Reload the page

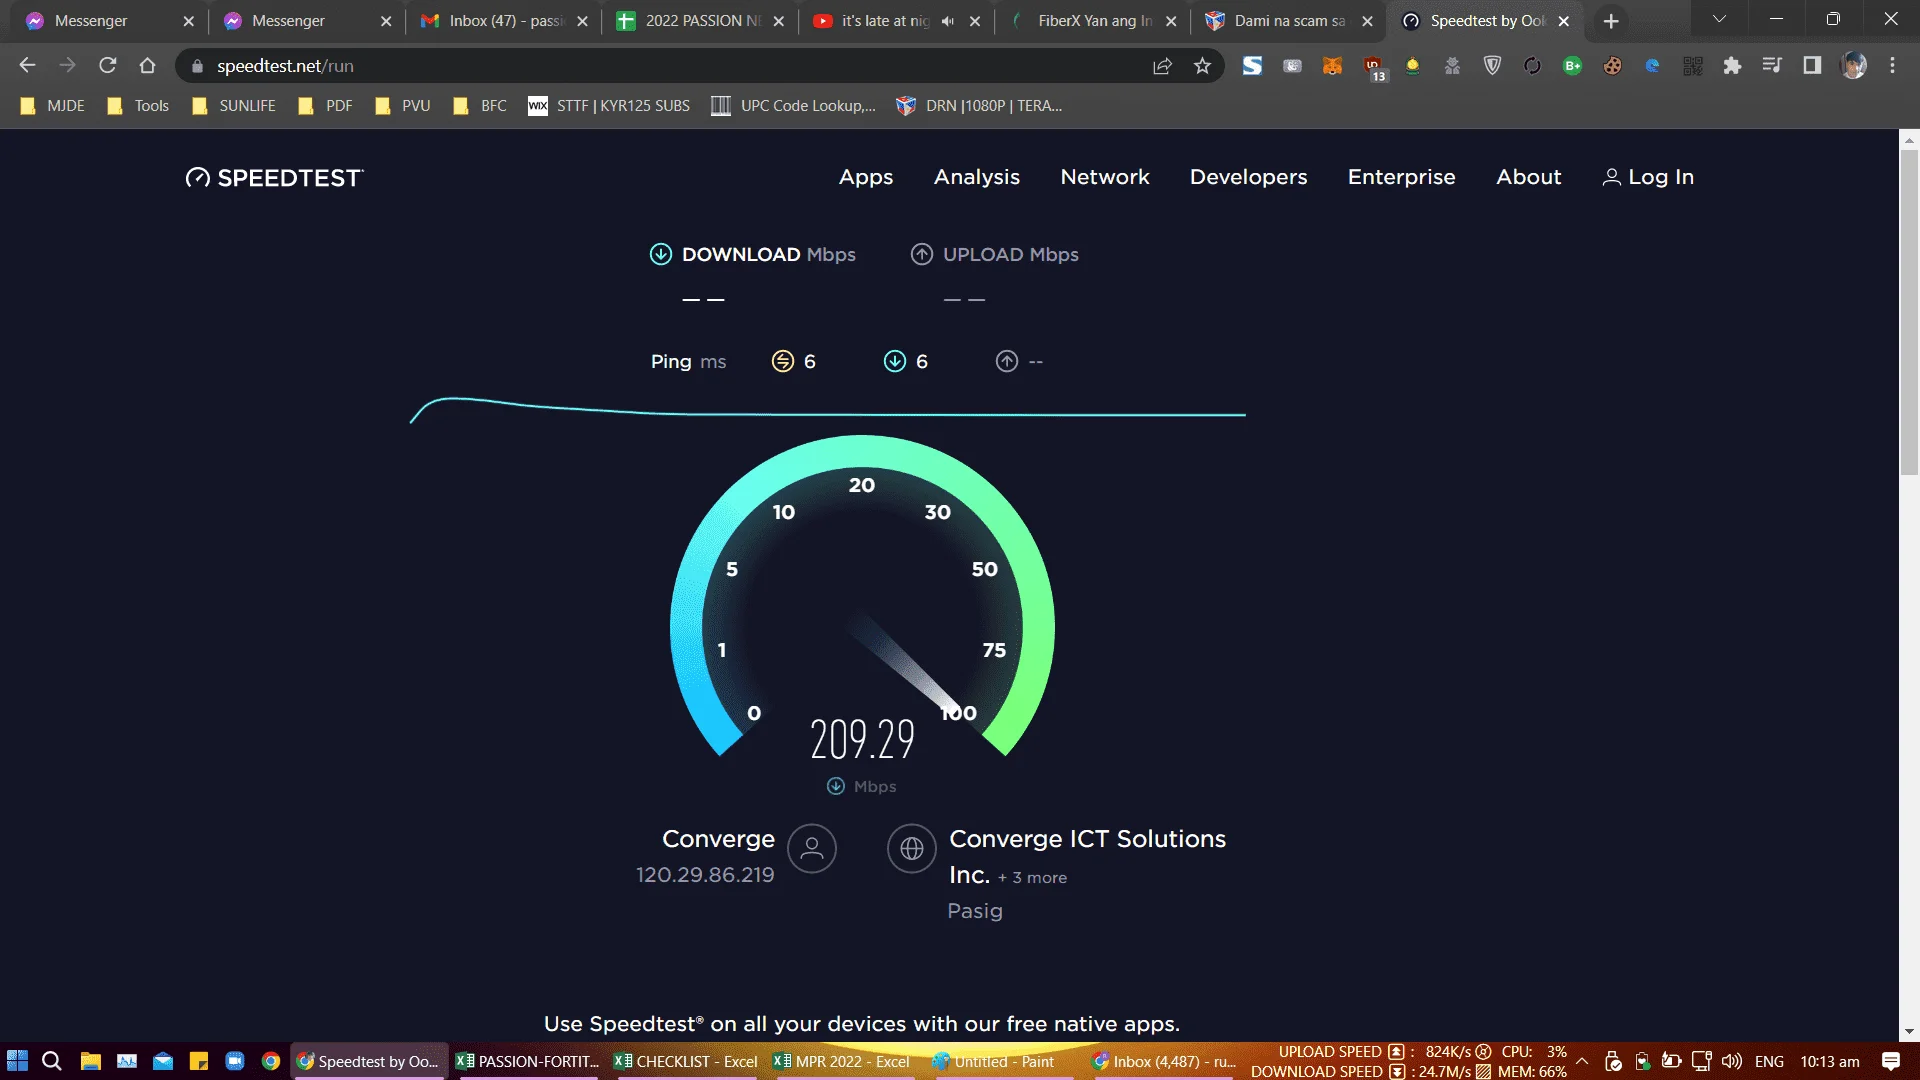(108, 66)
